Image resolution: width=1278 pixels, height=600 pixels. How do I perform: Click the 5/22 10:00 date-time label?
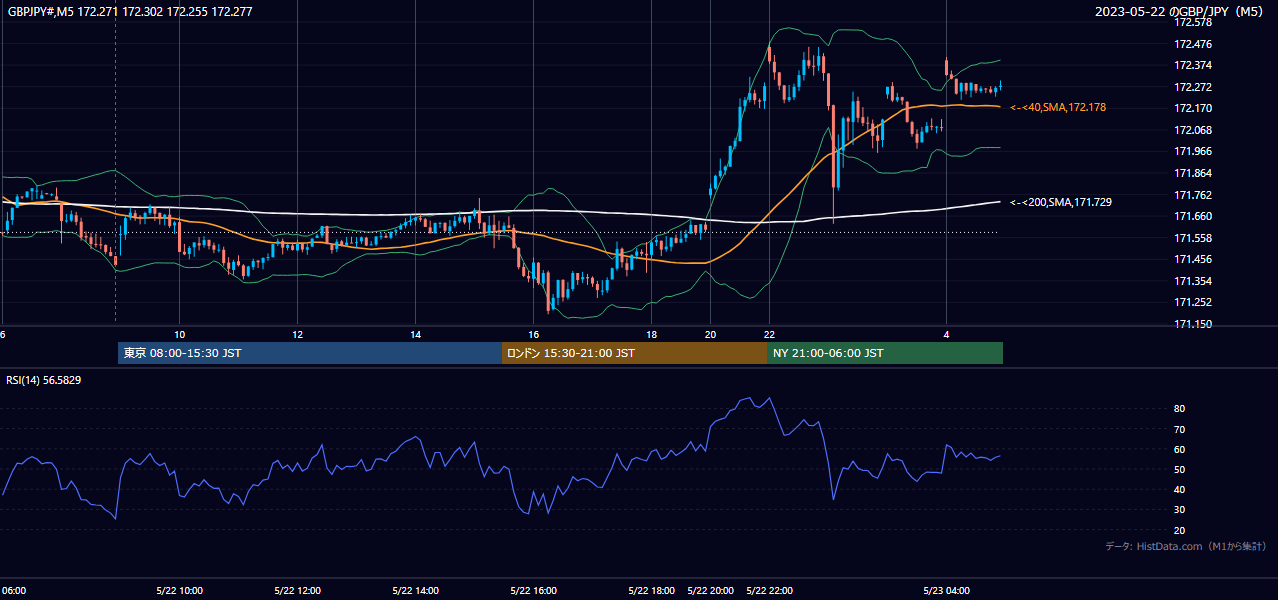(180, 590)
